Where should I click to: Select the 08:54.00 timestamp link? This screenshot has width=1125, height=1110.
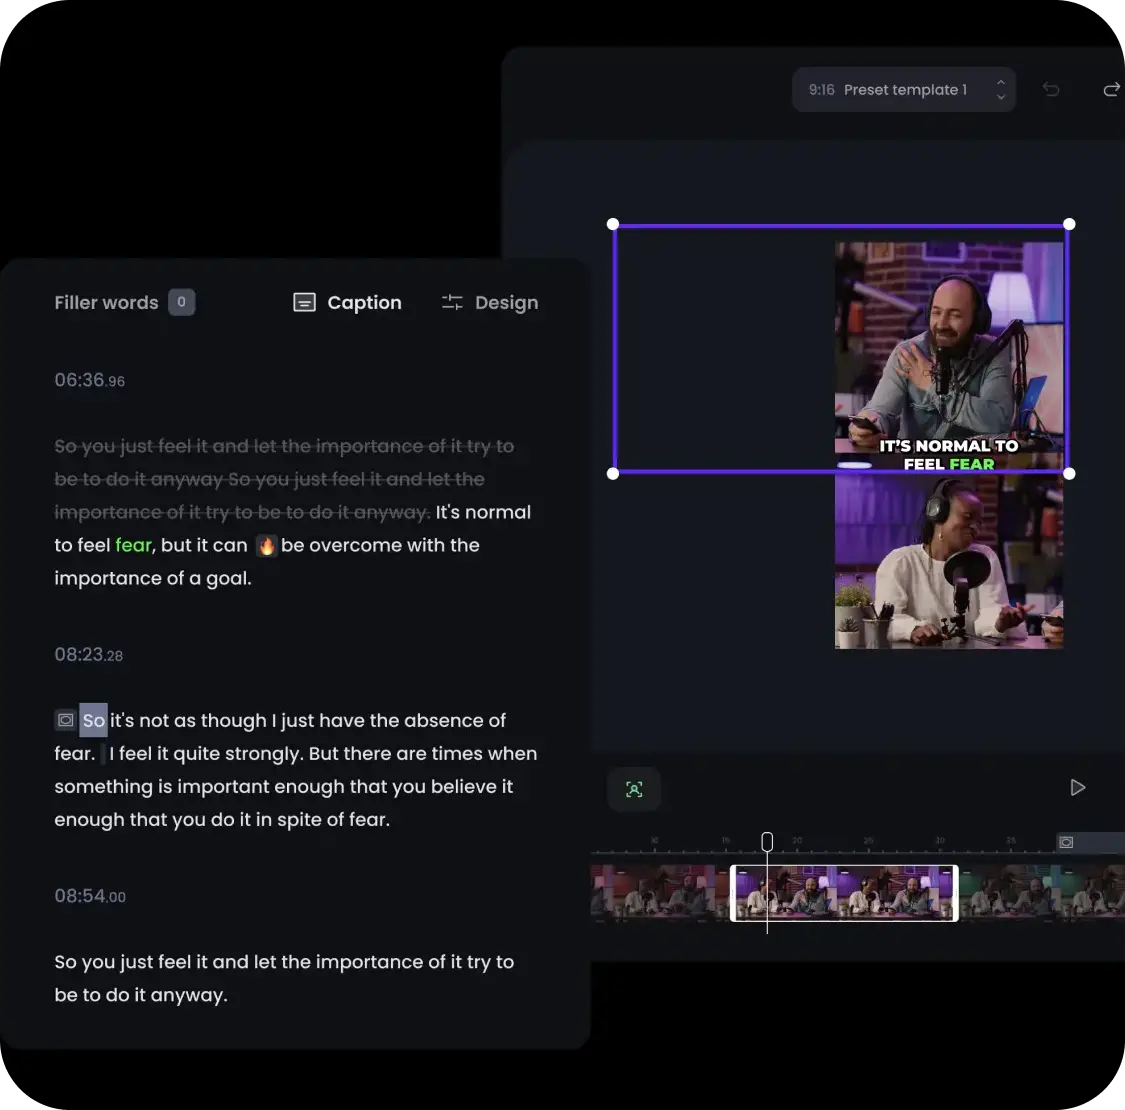click(90, 895)
